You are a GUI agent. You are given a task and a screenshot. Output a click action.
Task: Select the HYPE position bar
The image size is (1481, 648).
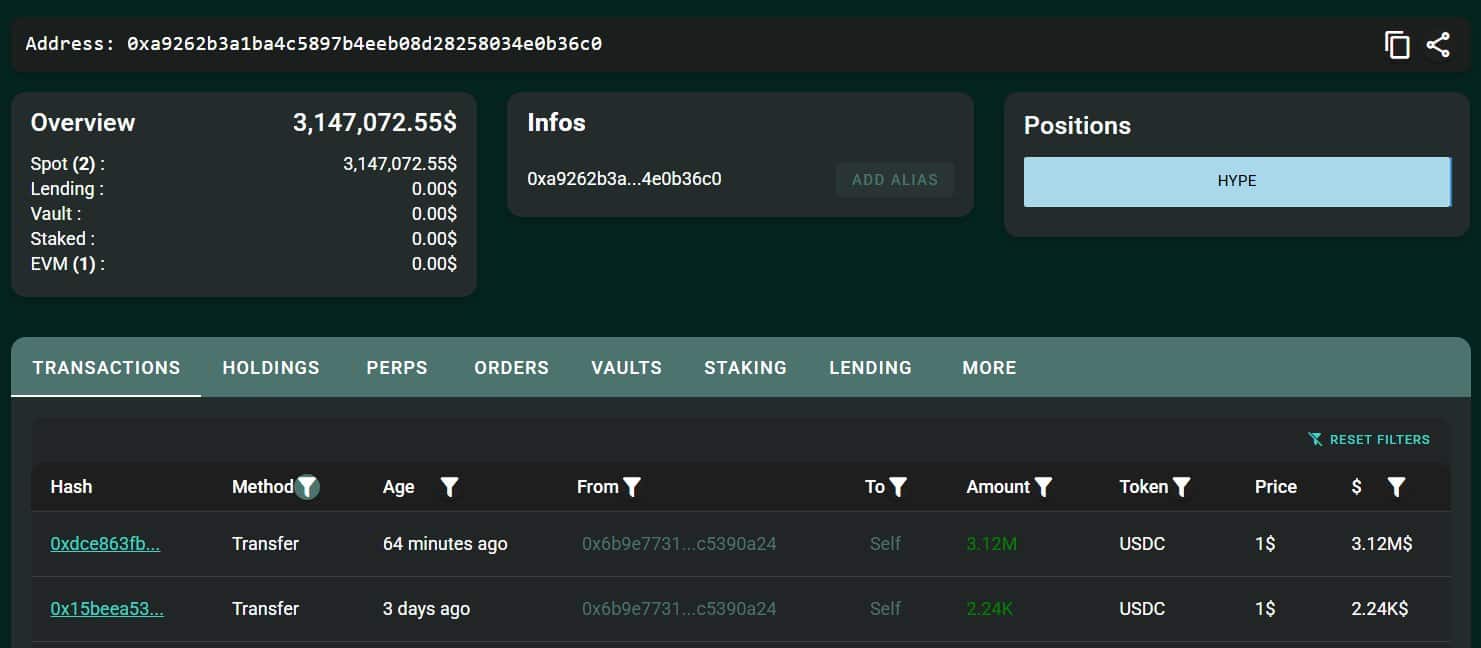tap(1237, 182)
